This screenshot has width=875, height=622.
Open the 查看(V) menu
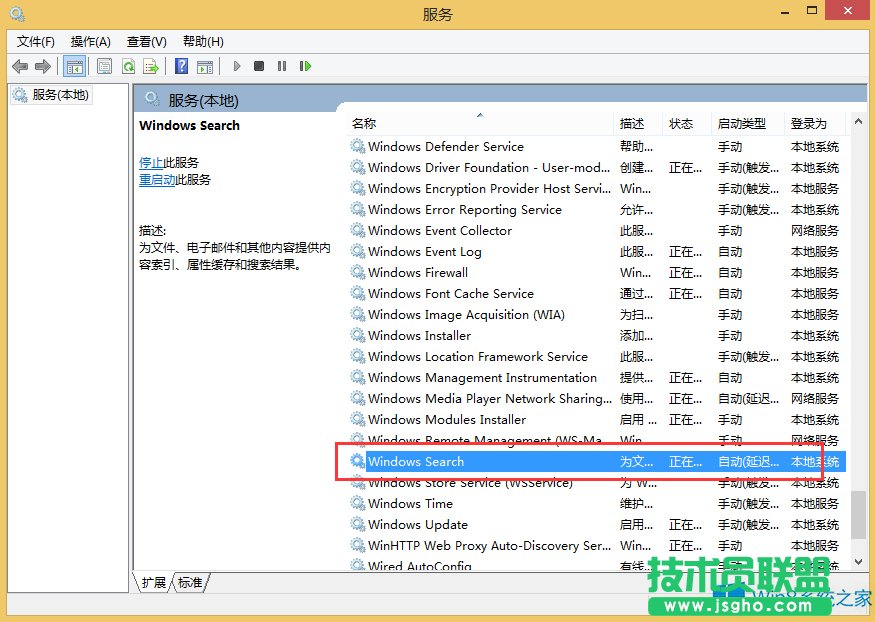coord(146,41)
